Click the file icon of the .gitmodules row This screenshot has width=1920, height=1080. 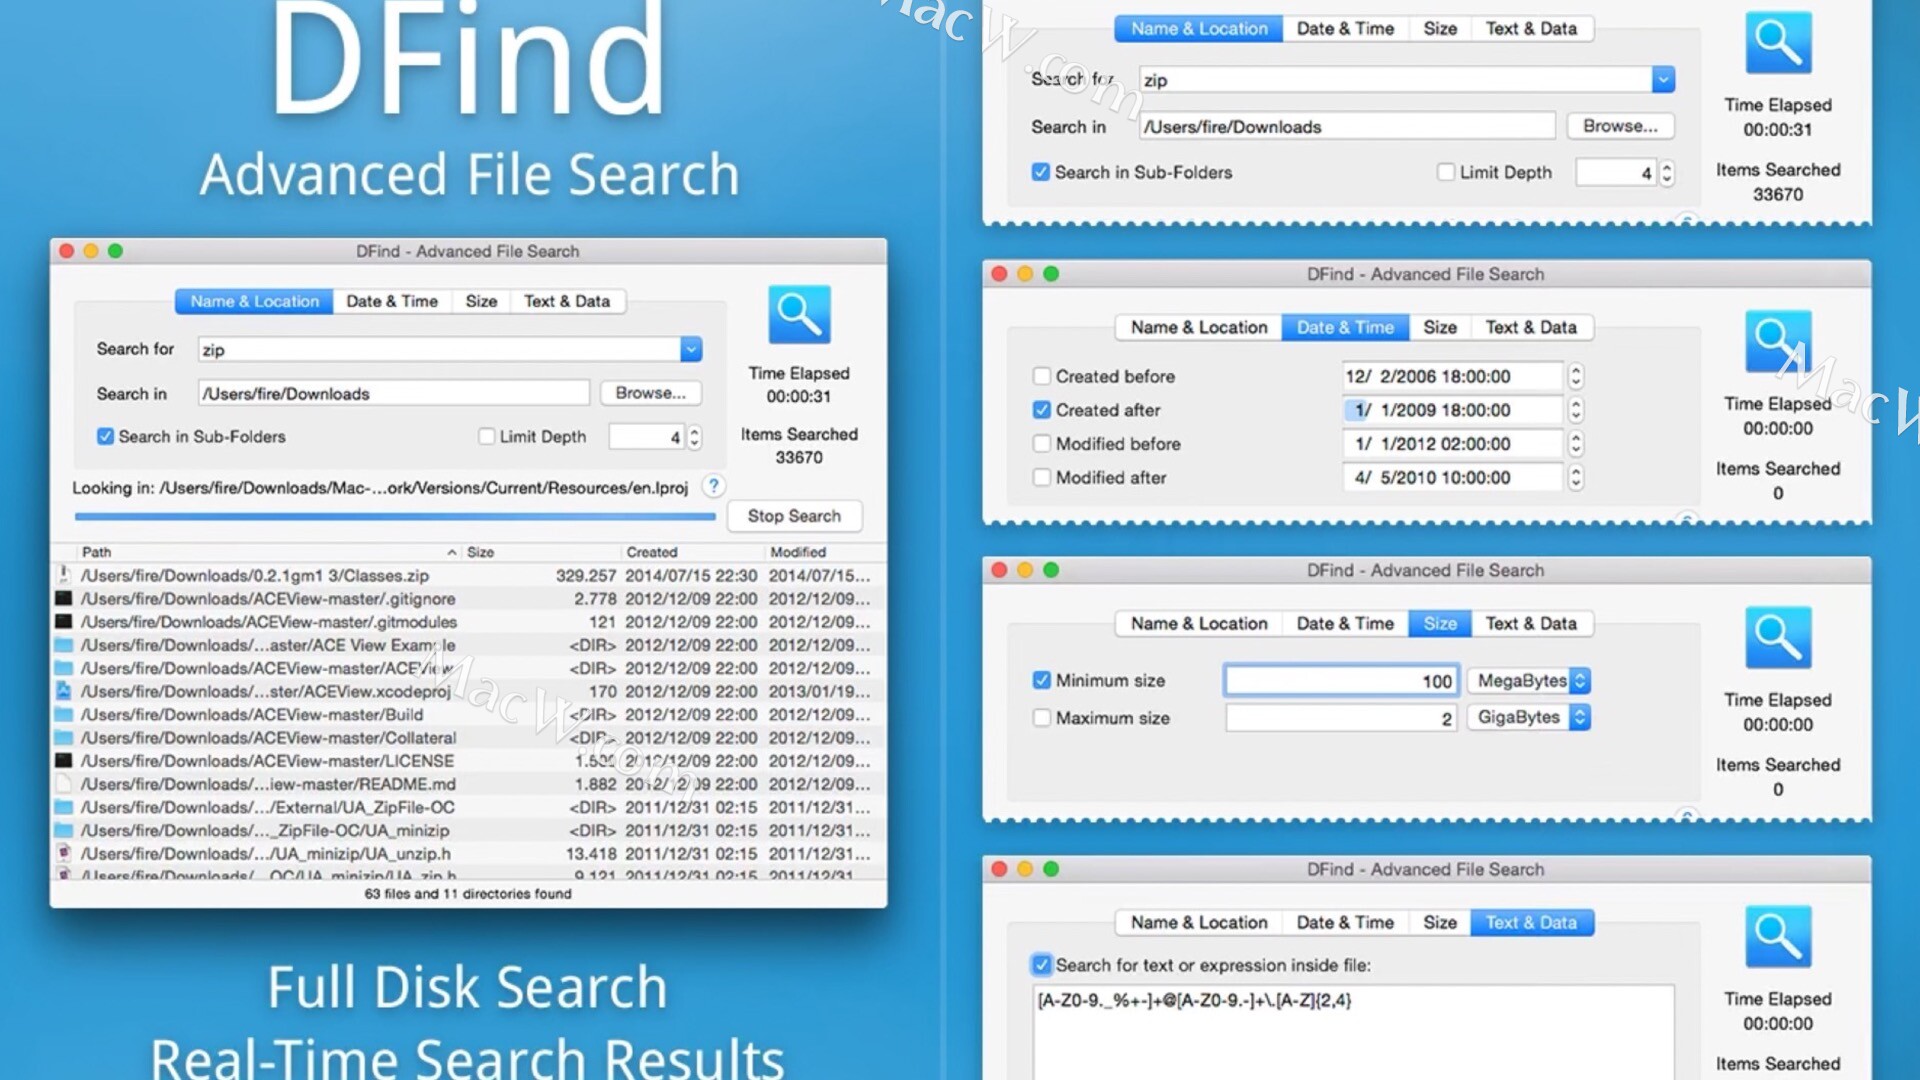pyautogui.click(x=64, y=621)
